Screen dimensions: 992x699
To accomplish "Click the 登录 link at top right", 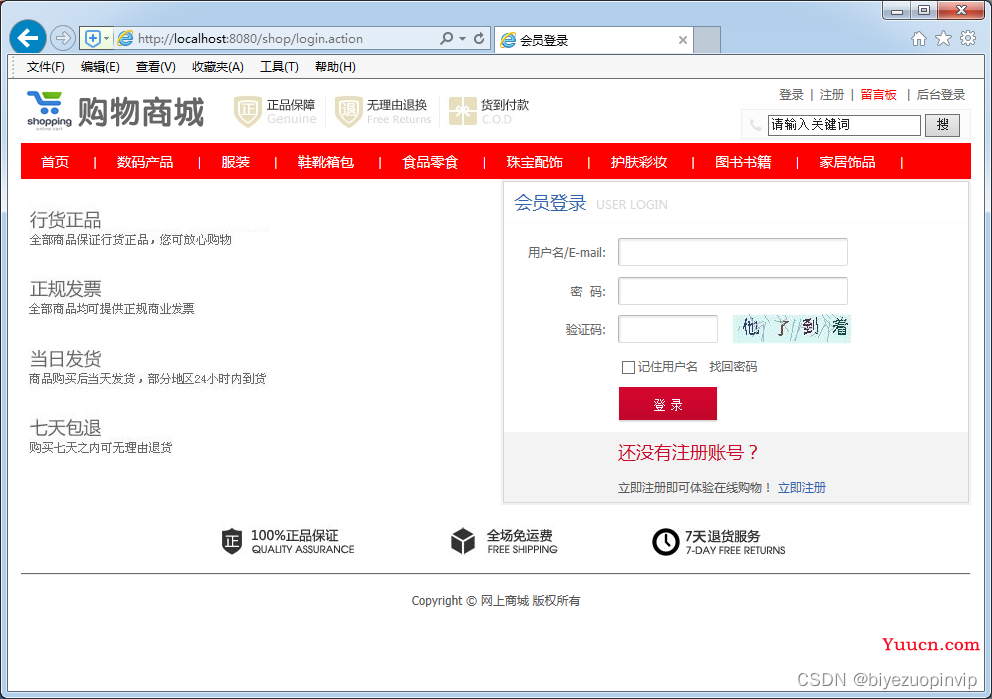I will pos(791,95).
